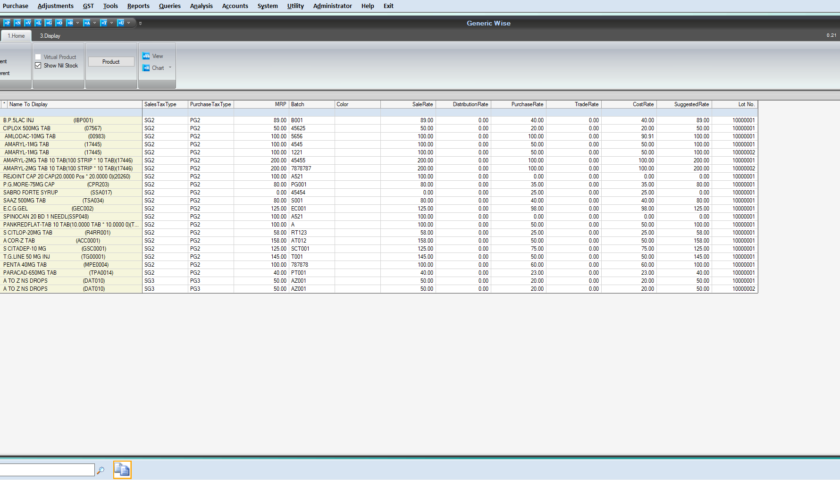Screen dimensions: 840x480
Task: Open the Adjustments menu
Action: [x=56, y=6]
